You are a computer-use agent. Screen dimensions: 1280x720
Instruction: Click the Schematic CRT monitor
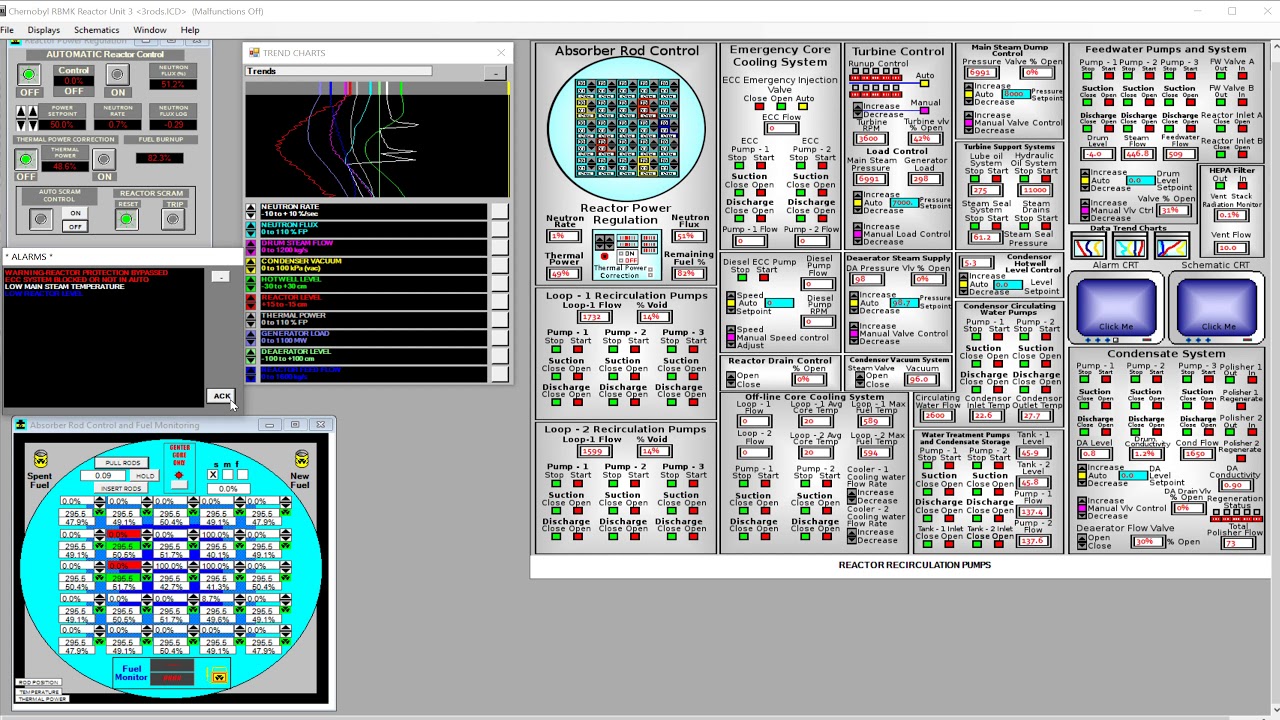(1216, 307)
